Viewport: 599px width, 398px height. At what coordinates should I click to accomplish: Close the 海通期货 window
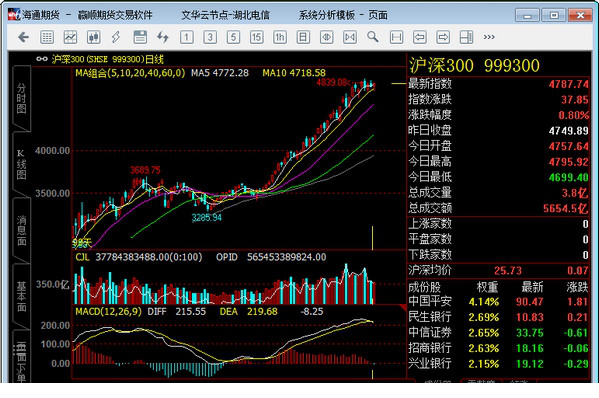580,15
